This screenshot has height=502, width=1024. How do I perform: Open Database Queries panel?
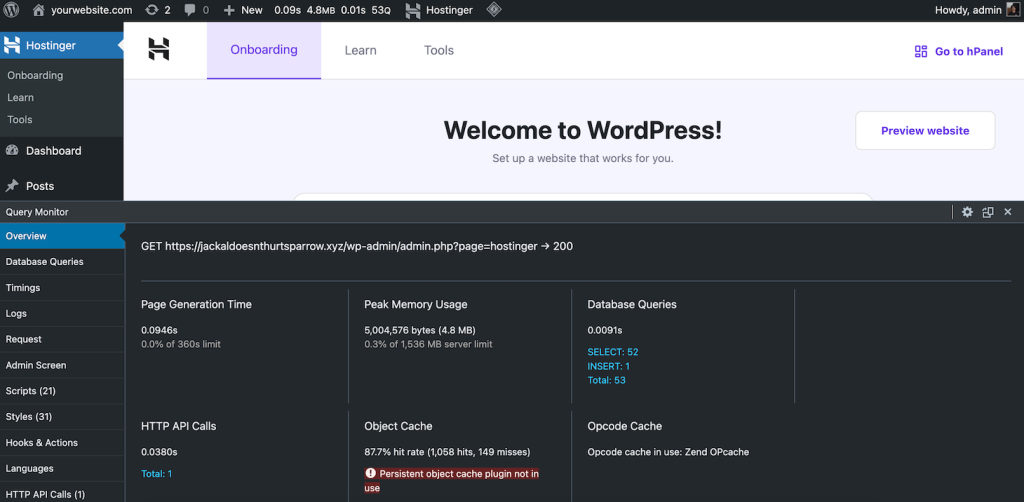click(x=62, y=262)
